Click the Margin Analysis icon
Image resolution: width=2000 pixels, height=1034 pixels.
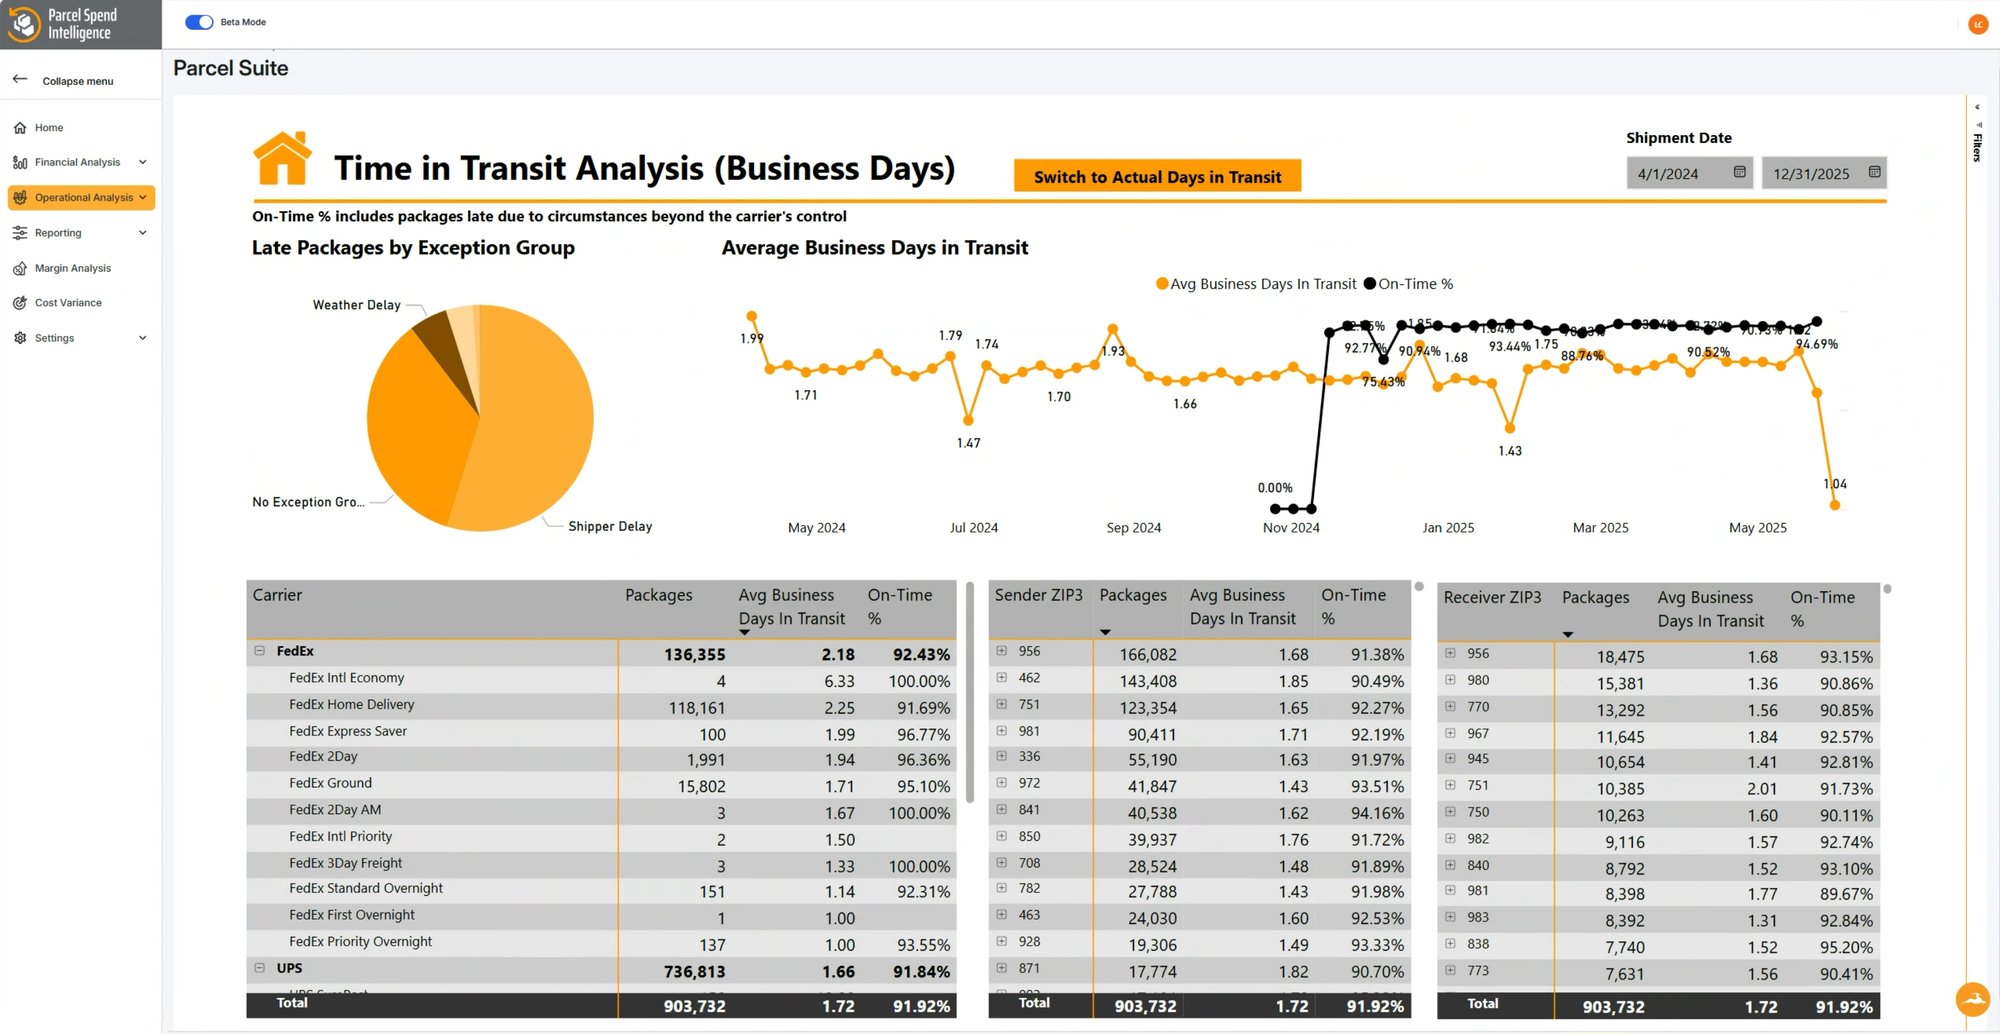[20, 268]
